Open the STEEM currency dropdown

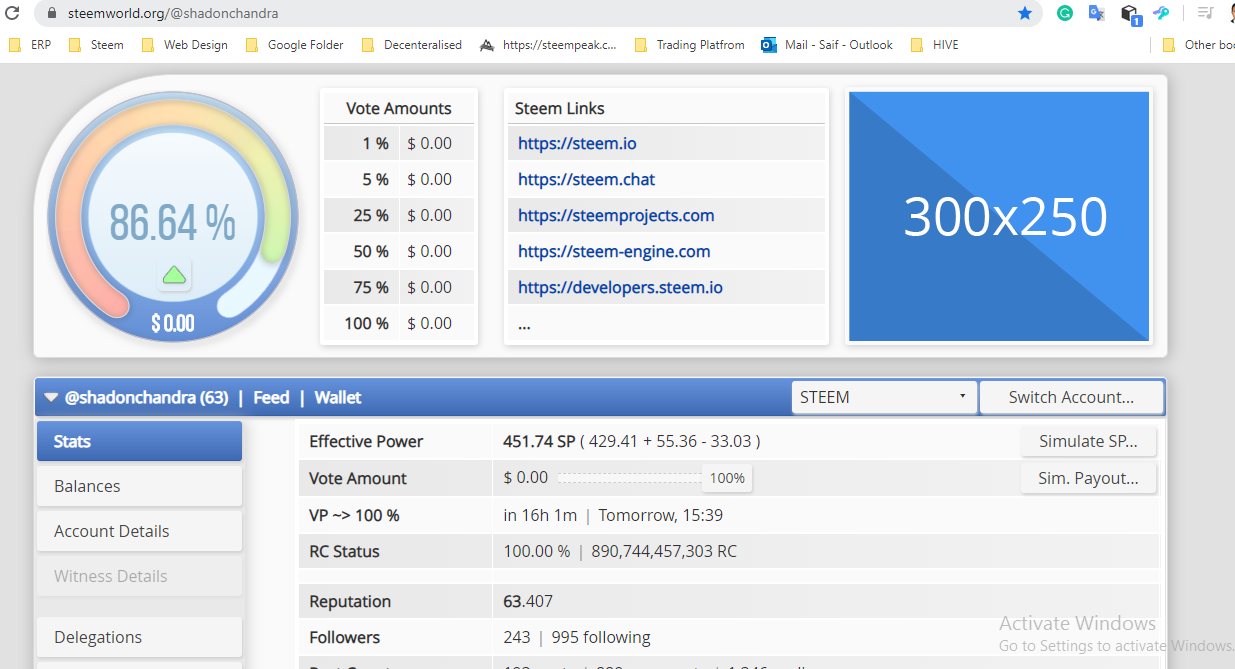click(883, 397)
